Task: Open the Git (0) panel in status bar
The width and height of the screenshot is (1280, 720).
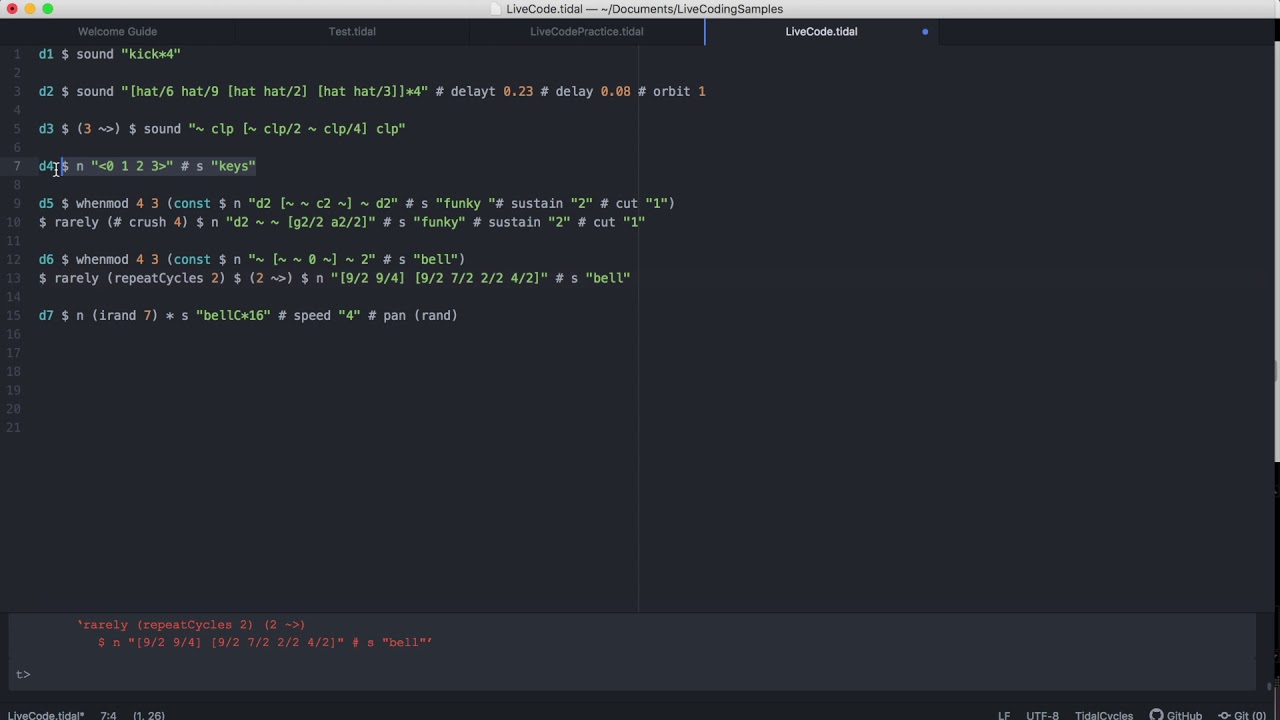Action: pos(1242,715)
